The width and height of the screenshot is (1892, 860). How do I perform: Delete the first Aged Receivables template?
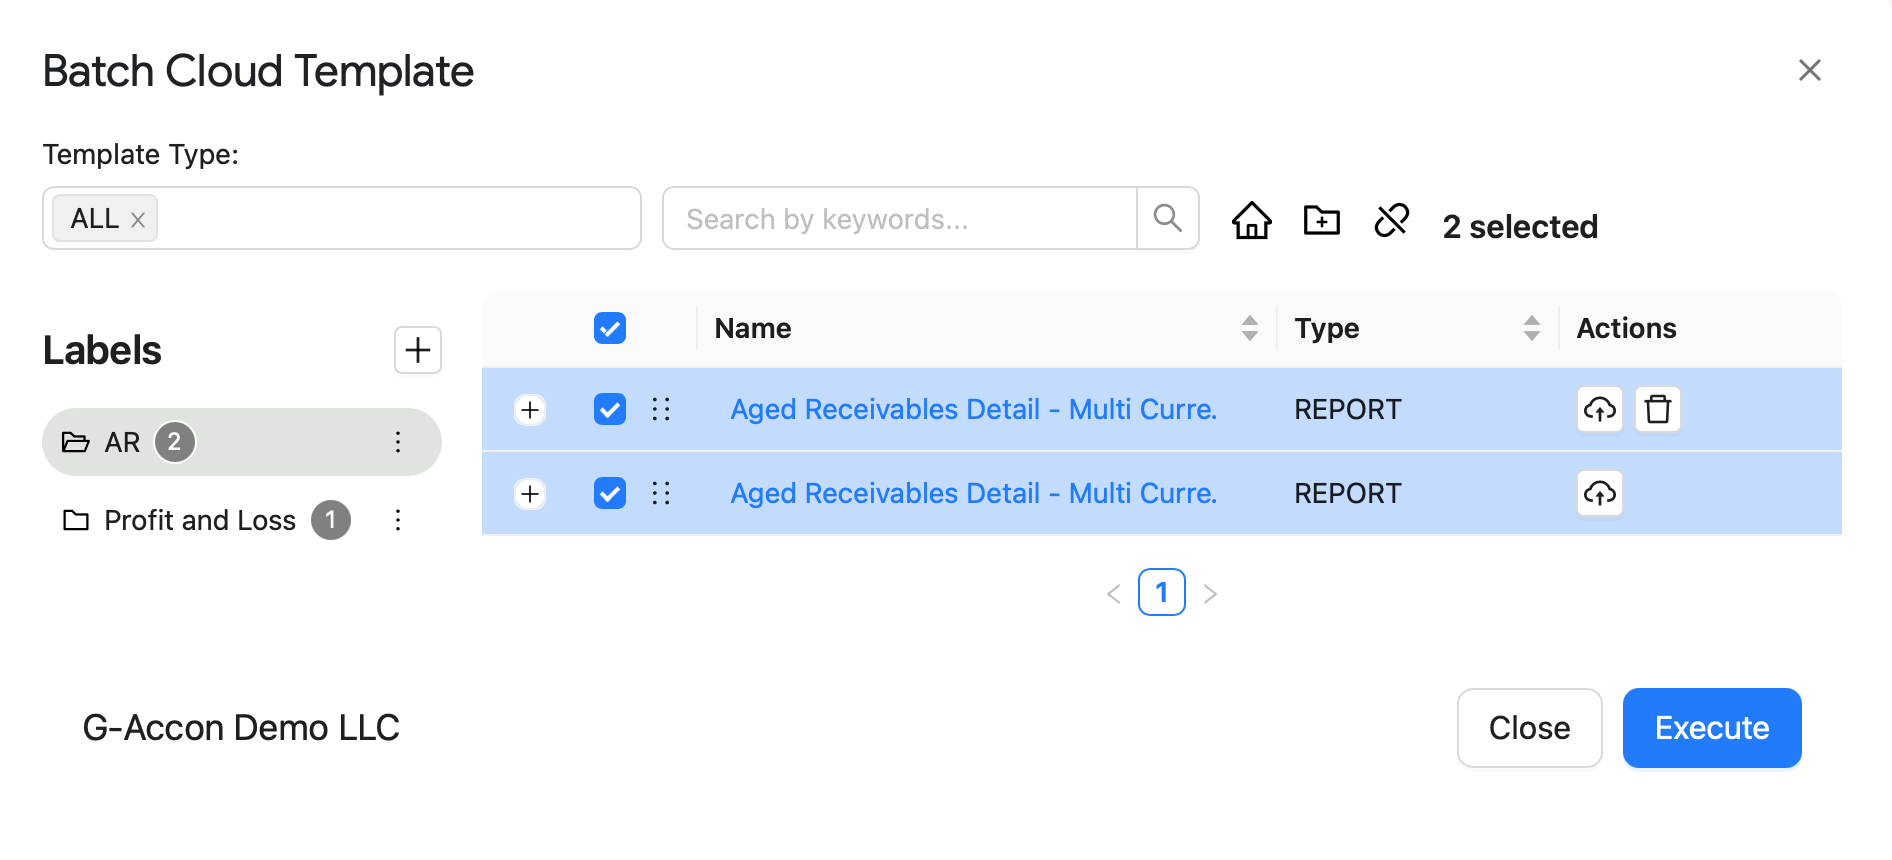1657,409
